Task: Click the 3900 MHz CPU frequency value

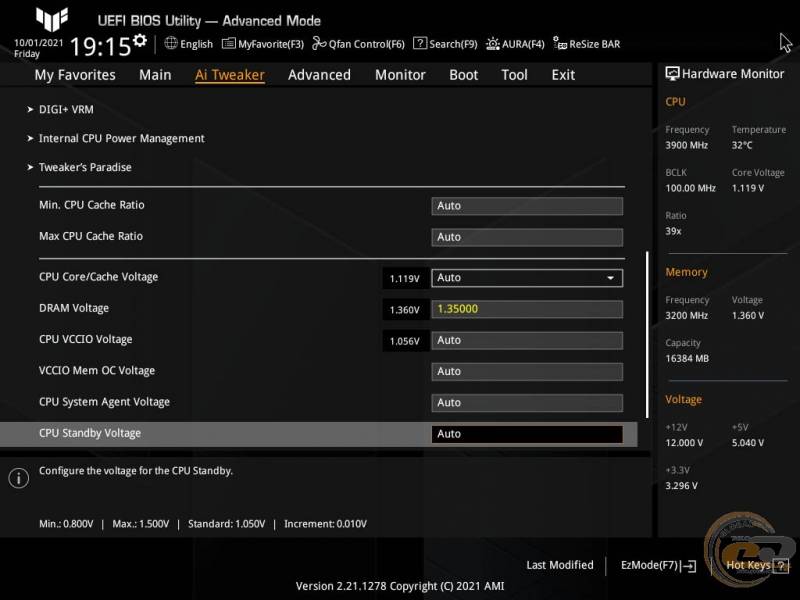Action: tap(687, 145)
